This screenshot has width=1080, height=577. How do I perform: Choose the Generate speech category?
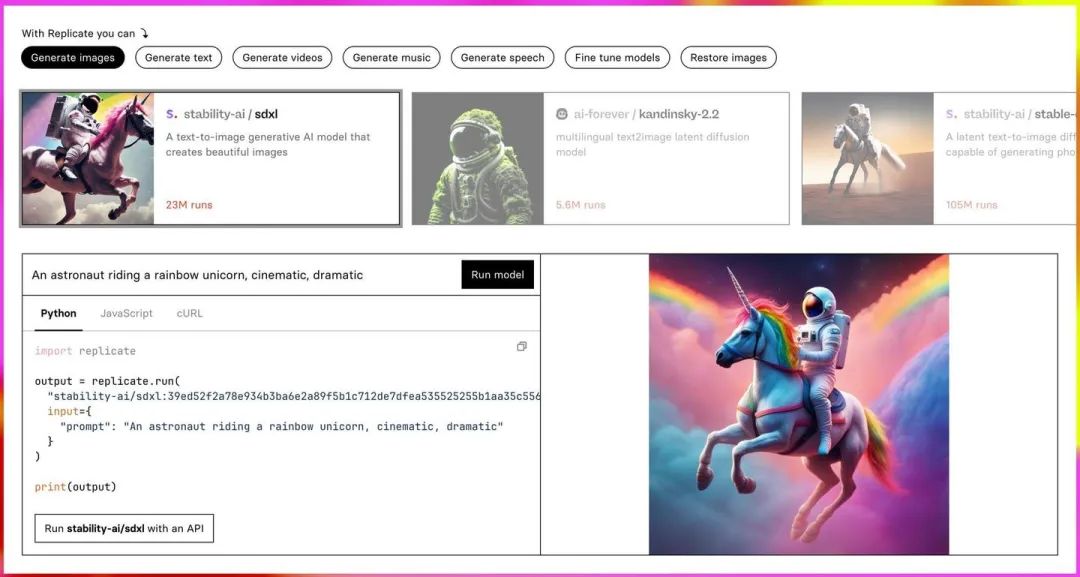click(503, 58)
